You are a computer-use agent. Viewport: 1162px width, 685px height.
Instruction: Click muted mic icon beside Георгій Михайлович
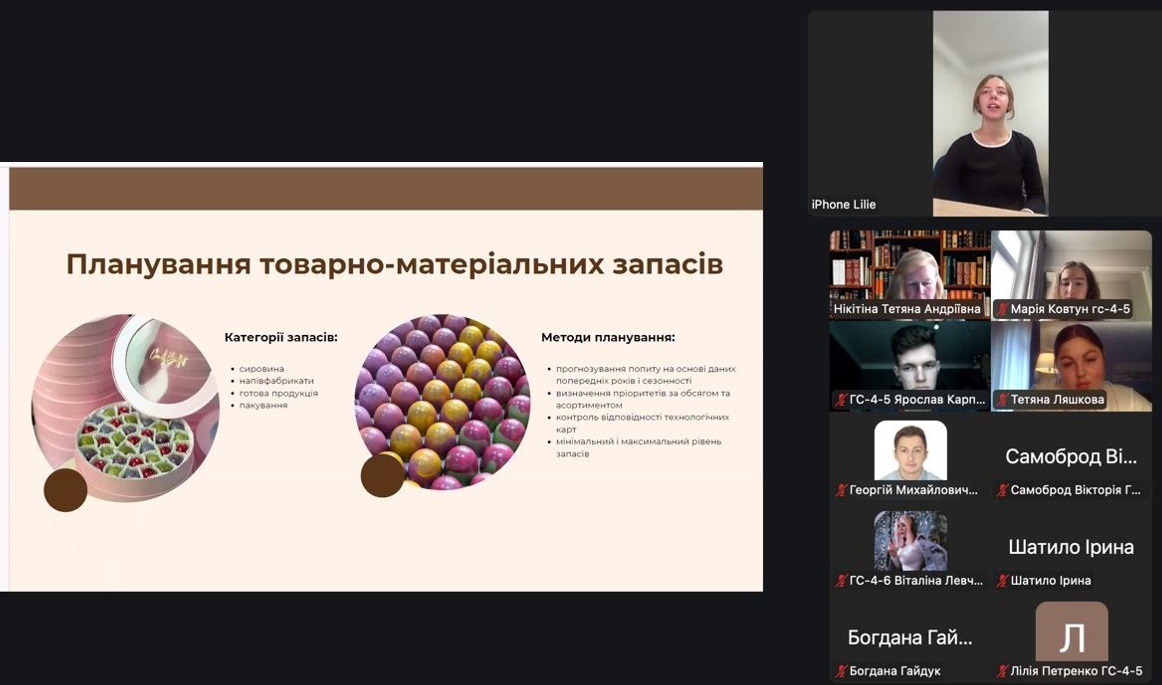841,490
